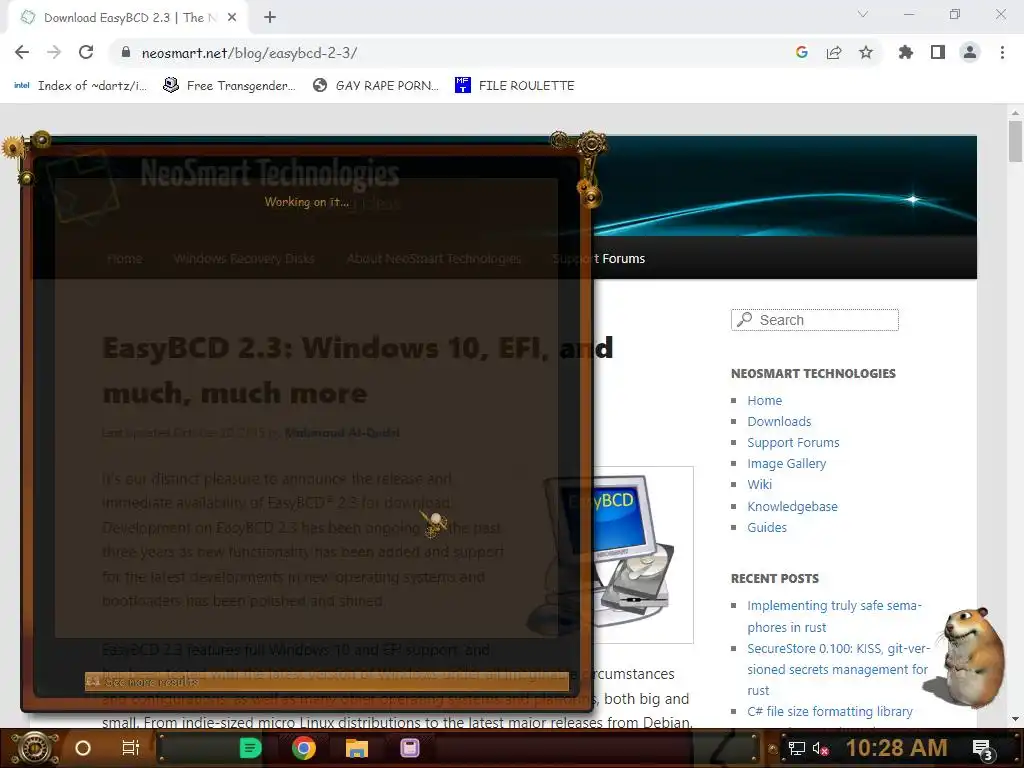Open Cortana circle on taskbar
The image size is (1024, 768).
pos(83,748)
